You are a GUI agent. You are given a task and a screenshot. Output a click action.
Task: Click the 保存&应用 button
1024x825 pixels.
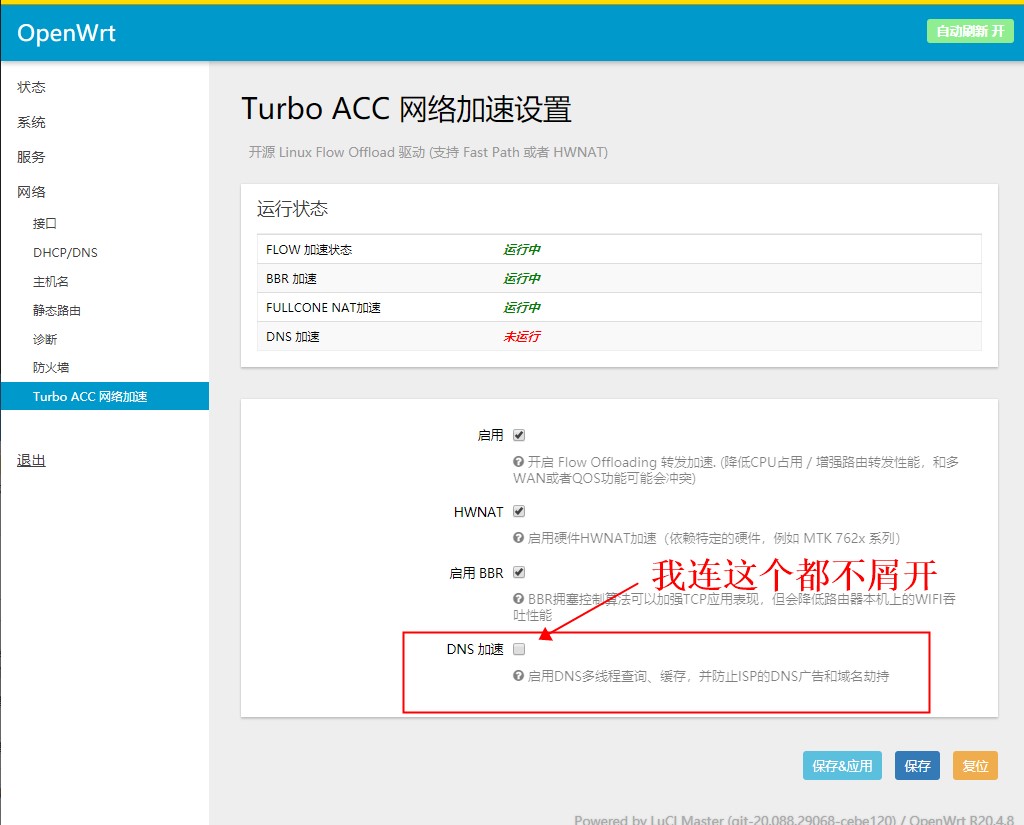(x=842, y=766)
